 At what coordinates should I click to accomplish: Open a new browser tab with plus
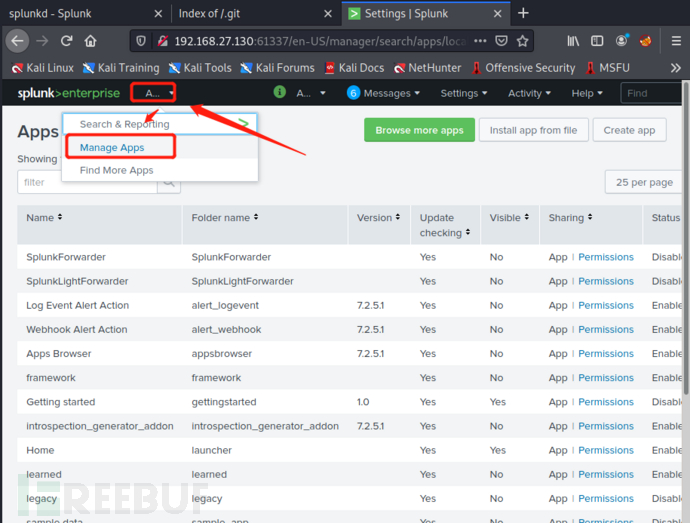click(x=523, y=13)
